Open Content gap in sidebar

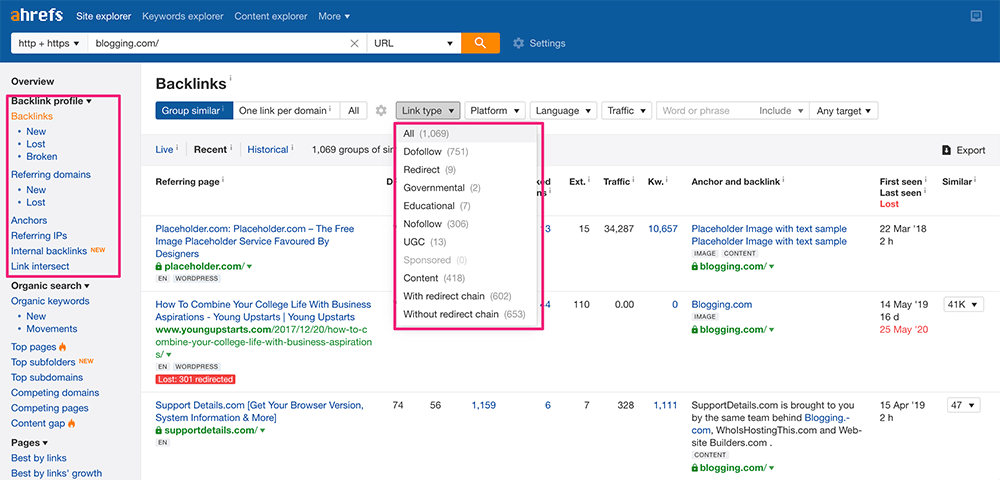(38, 423)
